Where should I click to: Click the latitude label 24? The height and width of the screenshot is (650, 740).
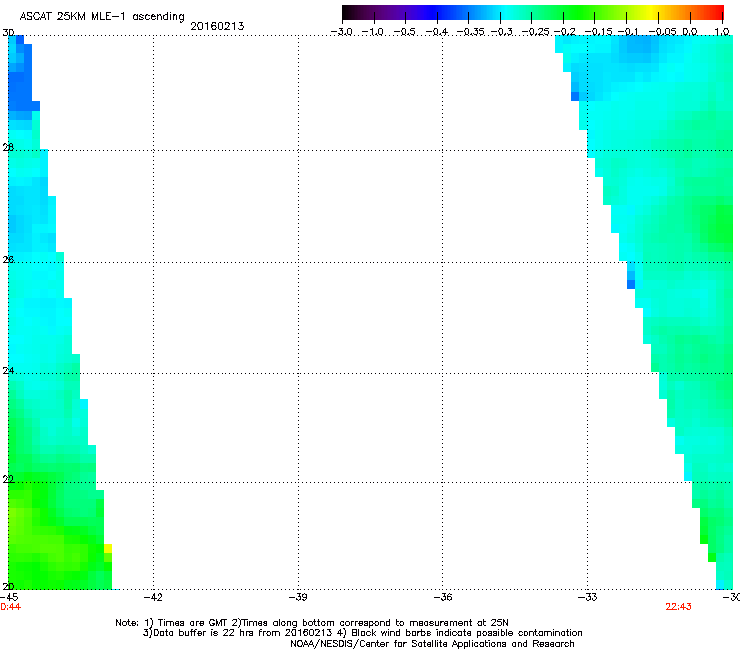tap(8, 371)
